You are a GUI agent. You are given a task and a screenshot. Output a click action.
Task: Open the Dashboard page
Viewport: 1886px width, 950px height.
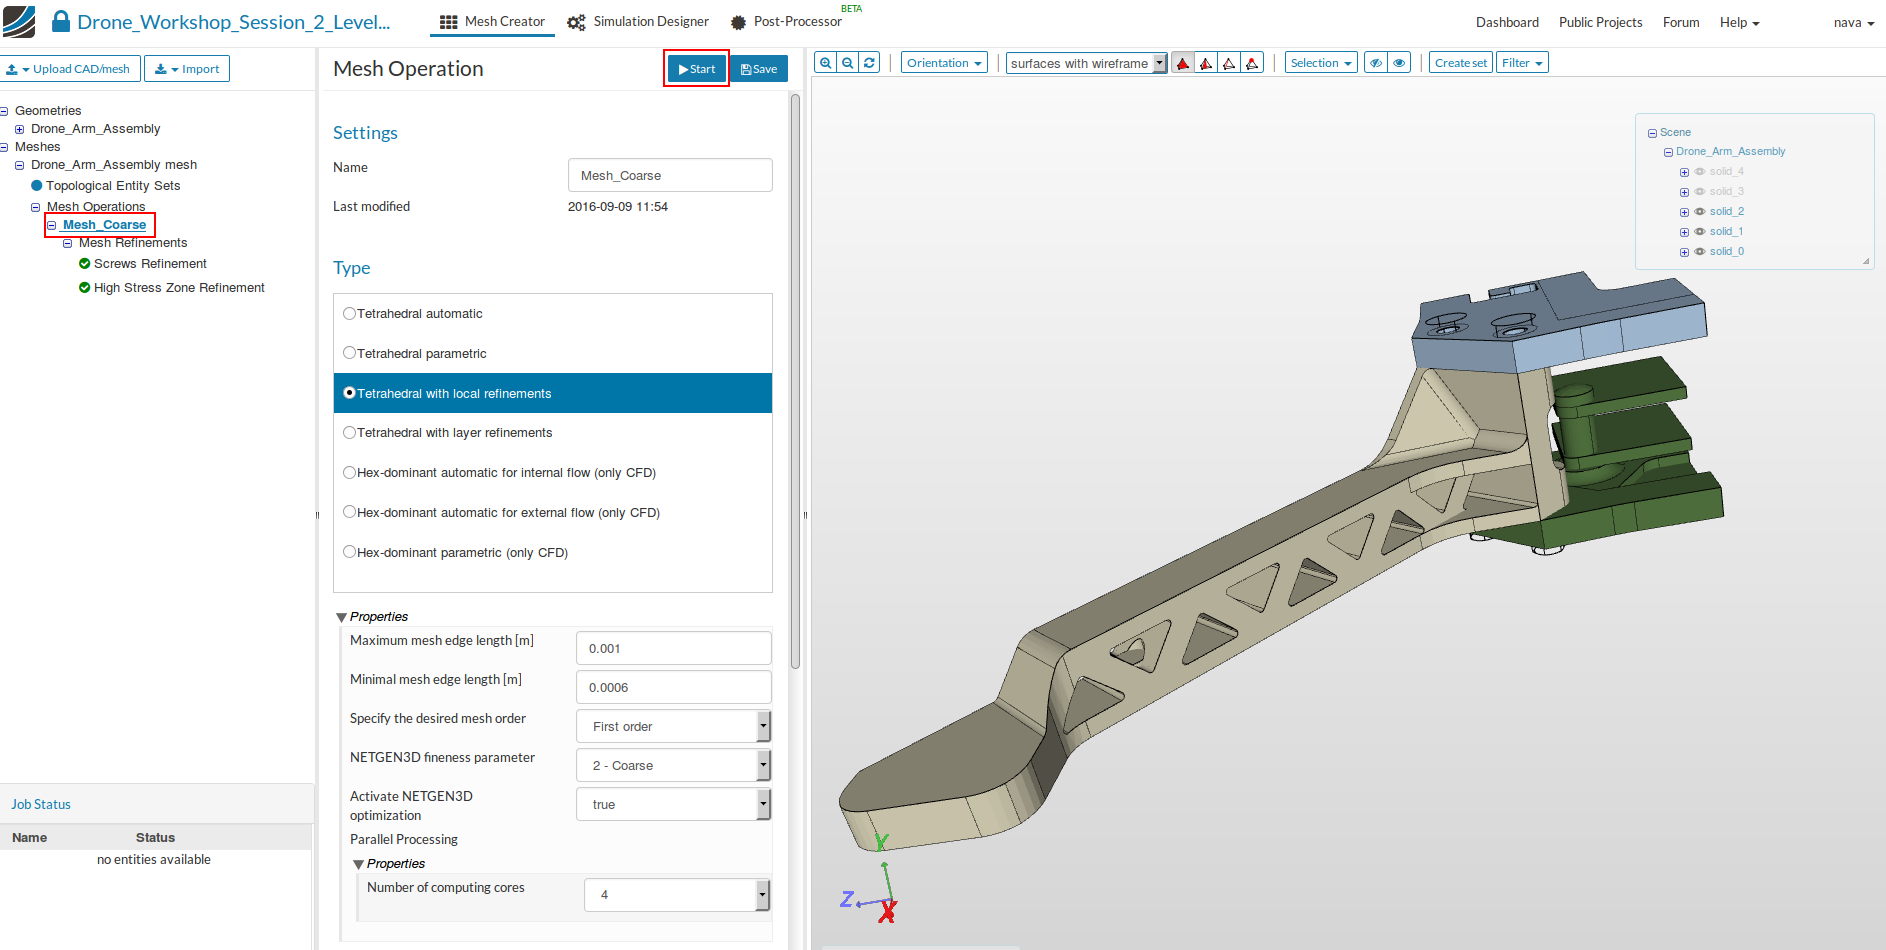tap(1507, 22)
